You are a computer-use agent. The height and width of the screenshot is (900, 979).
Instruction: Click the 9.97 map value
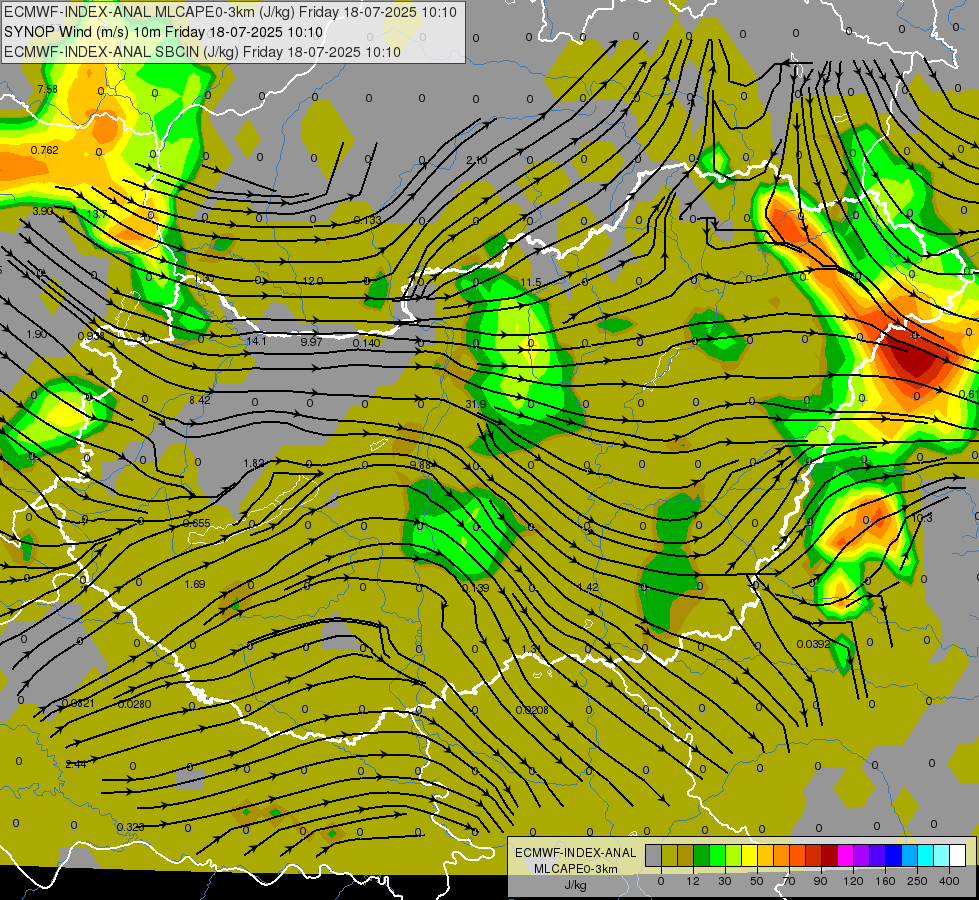tap(312, 342)
